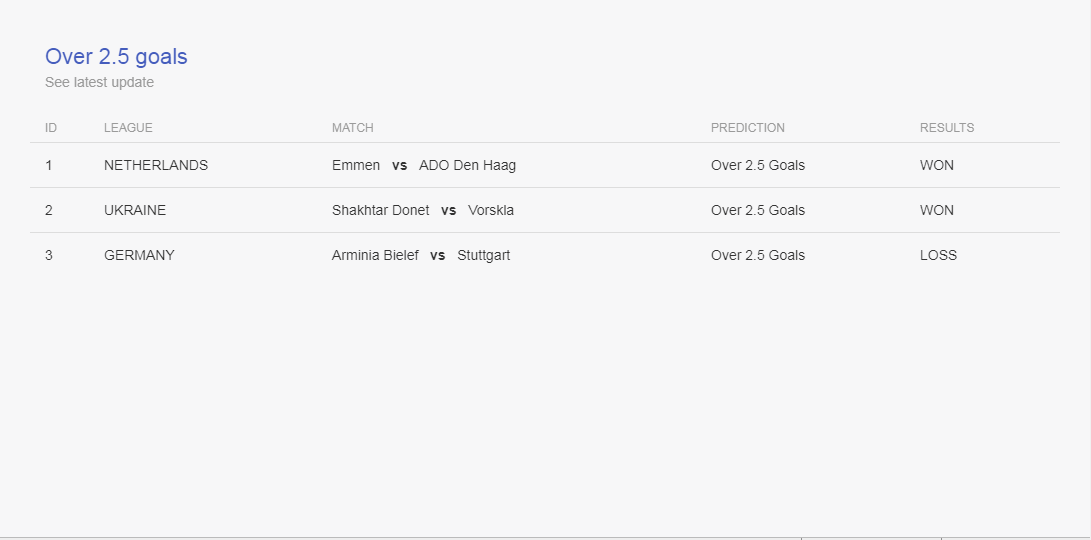Screen dimensions: 1091x540
Task: Click the Over 2.5 Goals prediction for Ukraine
Action: pyautogui.click(x=758, y=210)
